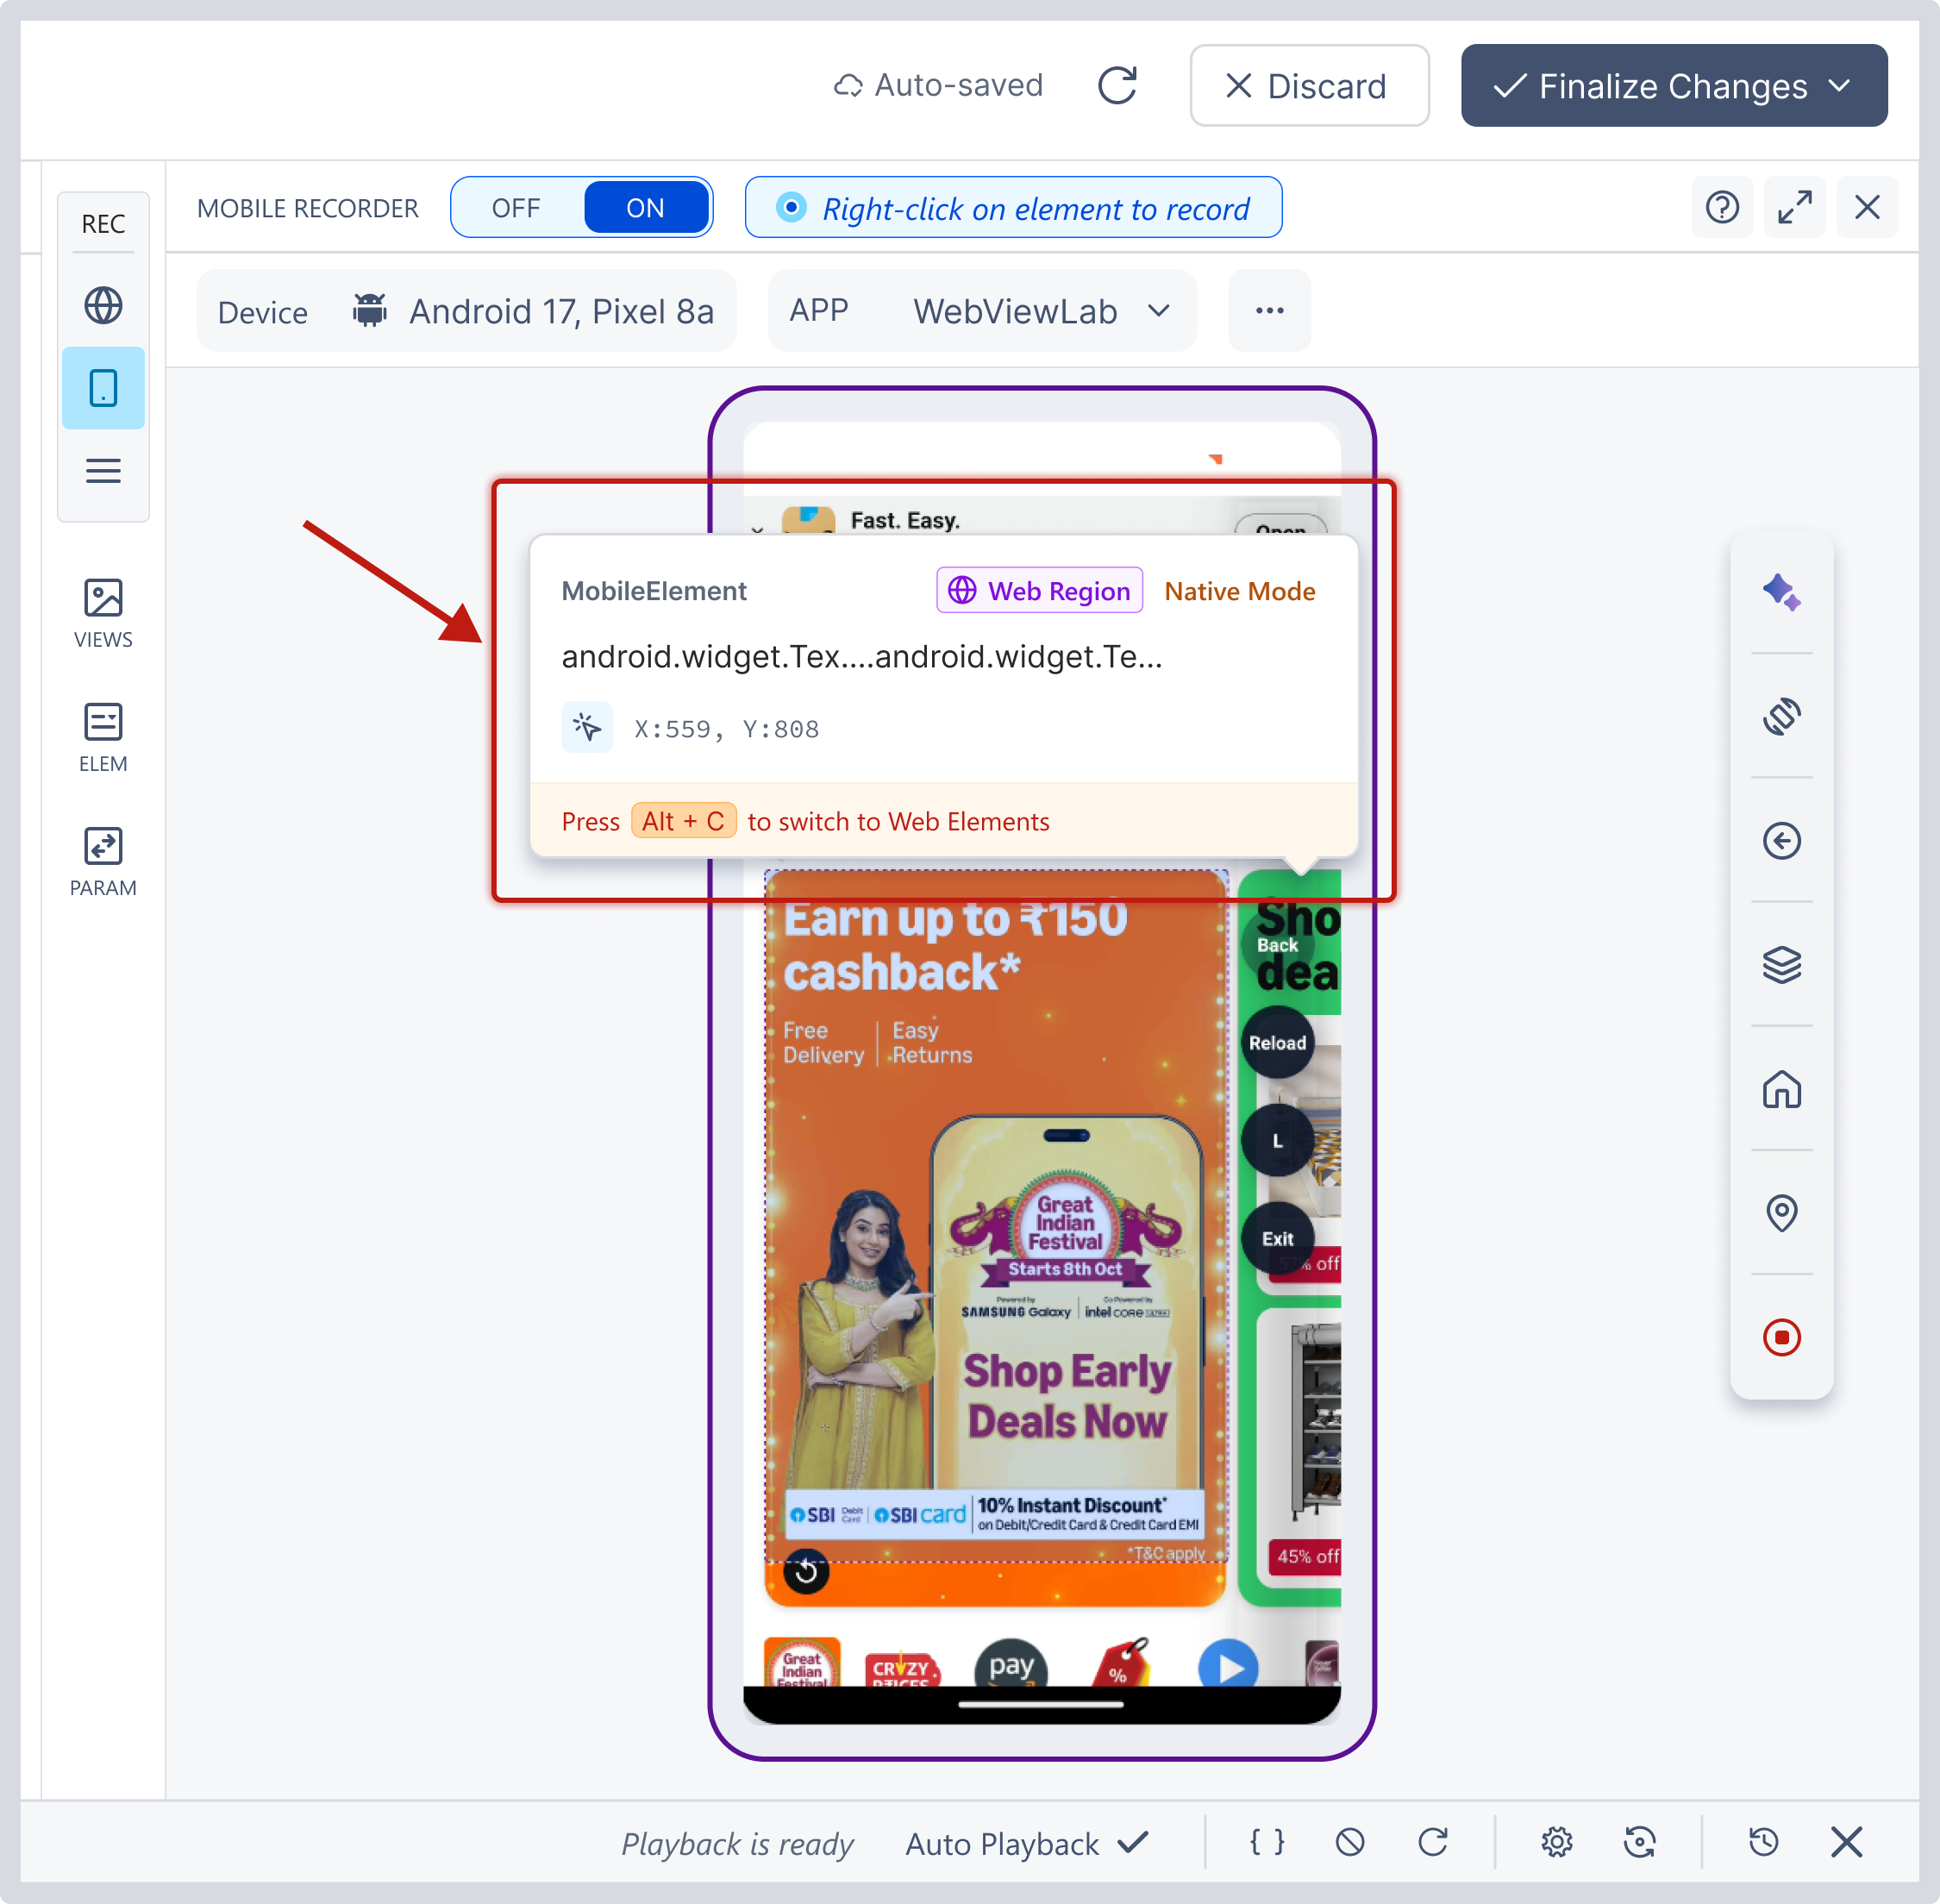The width and height of the screenshot is (1940, 1904).
Task: Set device location with pin icon
Action: coord(1781,1213)
